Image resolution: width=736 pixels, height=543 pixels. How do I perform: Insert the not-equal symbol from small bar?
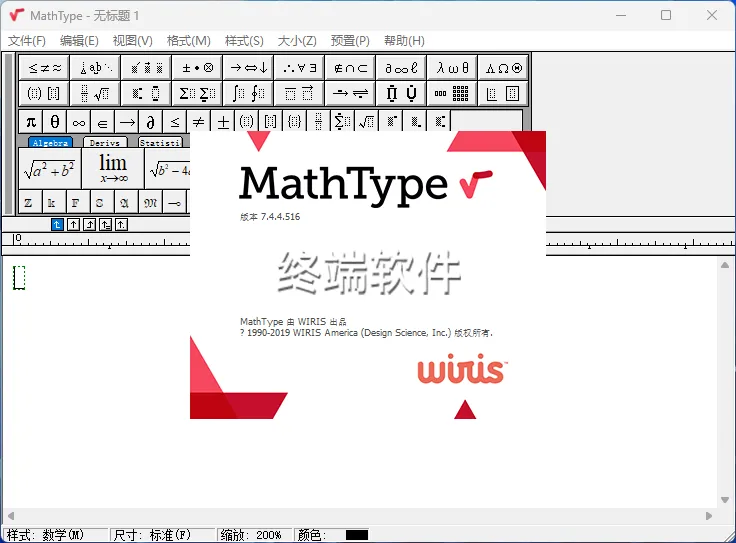point(199,122)
